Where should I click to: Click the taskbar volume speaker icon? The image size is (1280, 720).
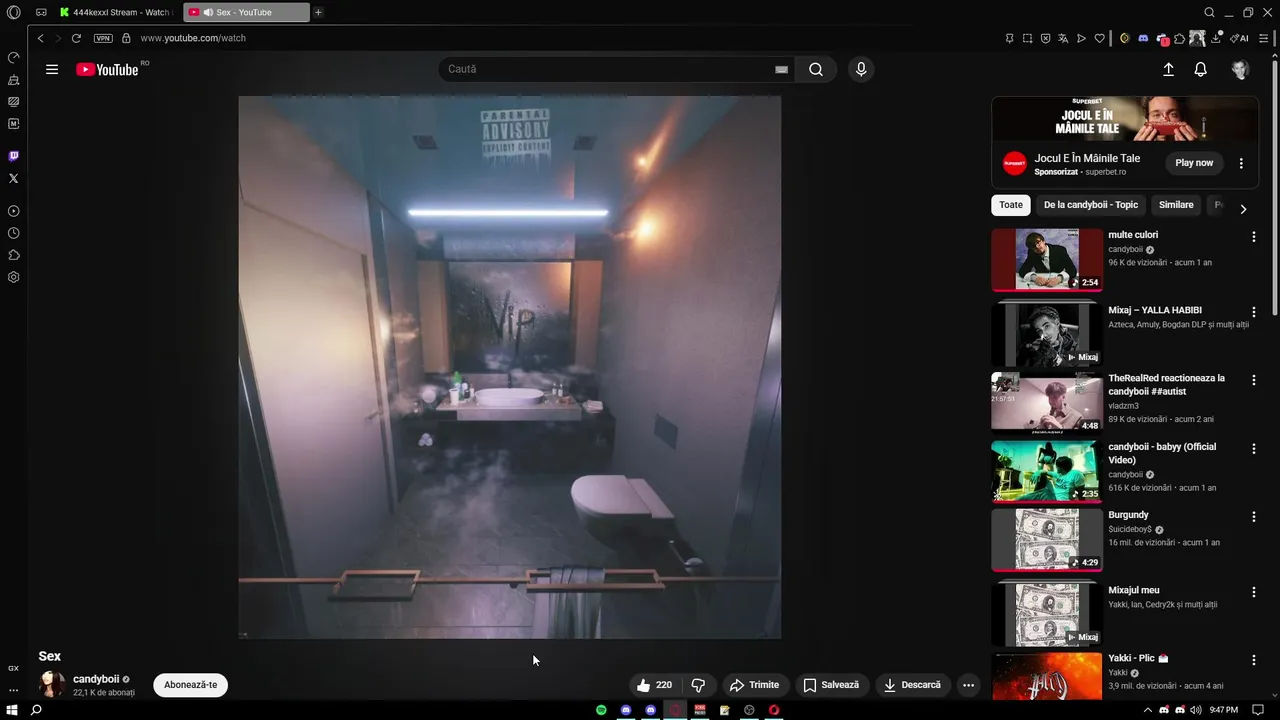pyautogui.click(x=1195, y=710)
